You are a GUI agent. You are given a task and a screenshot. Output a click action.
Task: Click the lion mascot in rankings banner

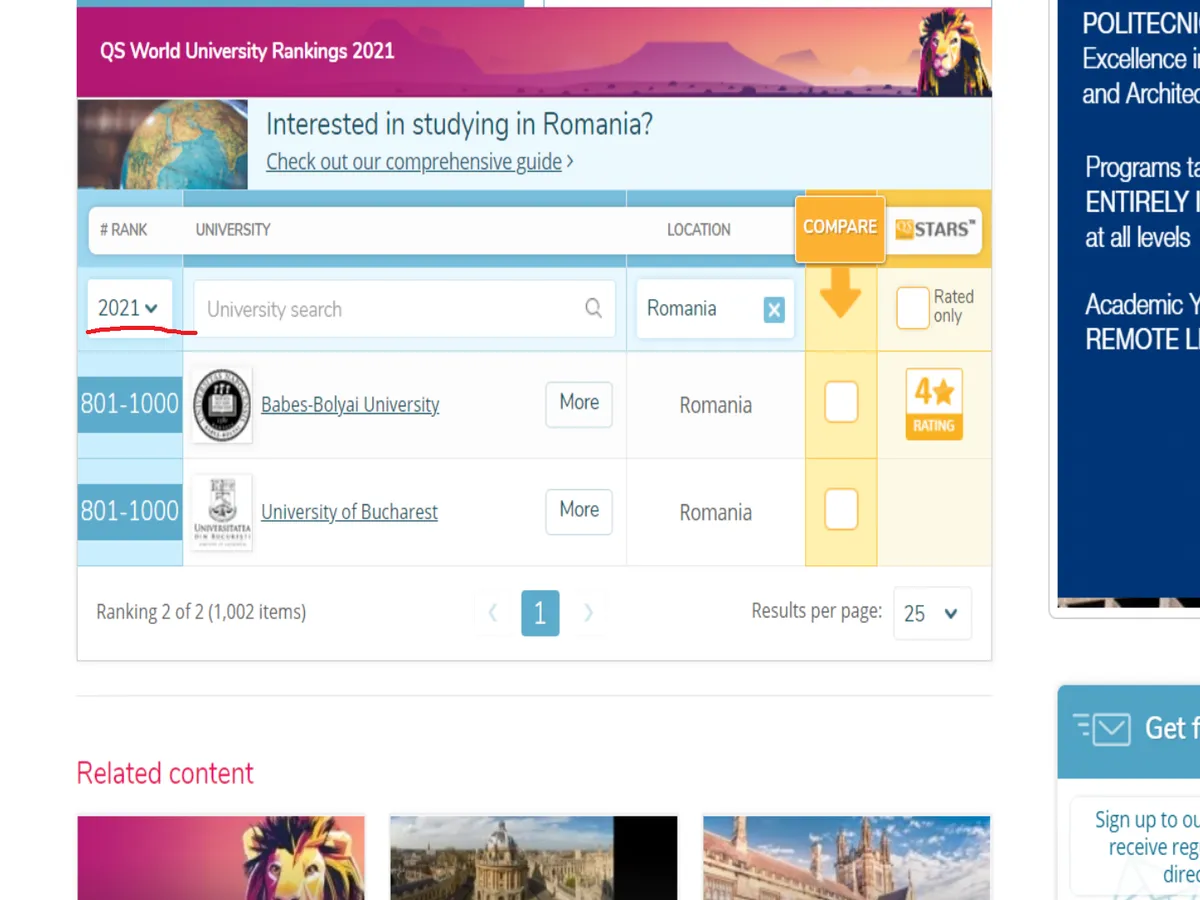click(951, 52)
